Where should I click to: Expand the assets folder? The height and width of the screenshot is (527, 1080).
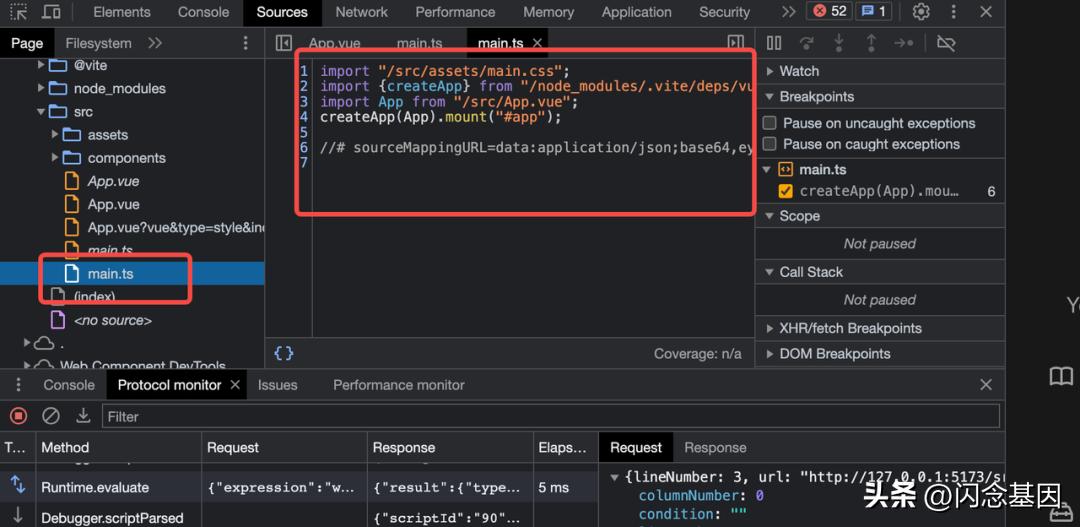(107, 135)
